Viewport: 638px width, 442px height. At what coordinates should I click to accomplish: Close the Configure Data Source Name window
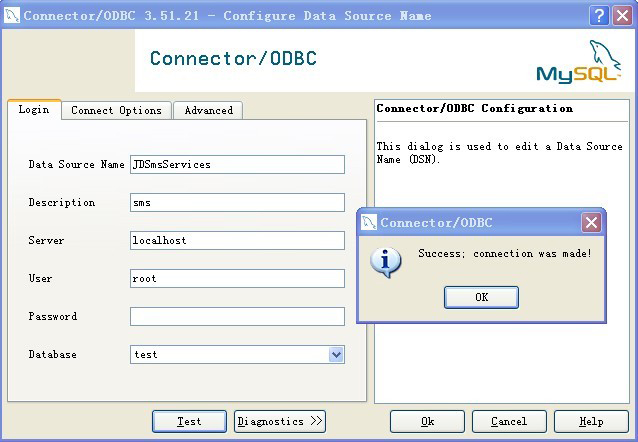623,15
